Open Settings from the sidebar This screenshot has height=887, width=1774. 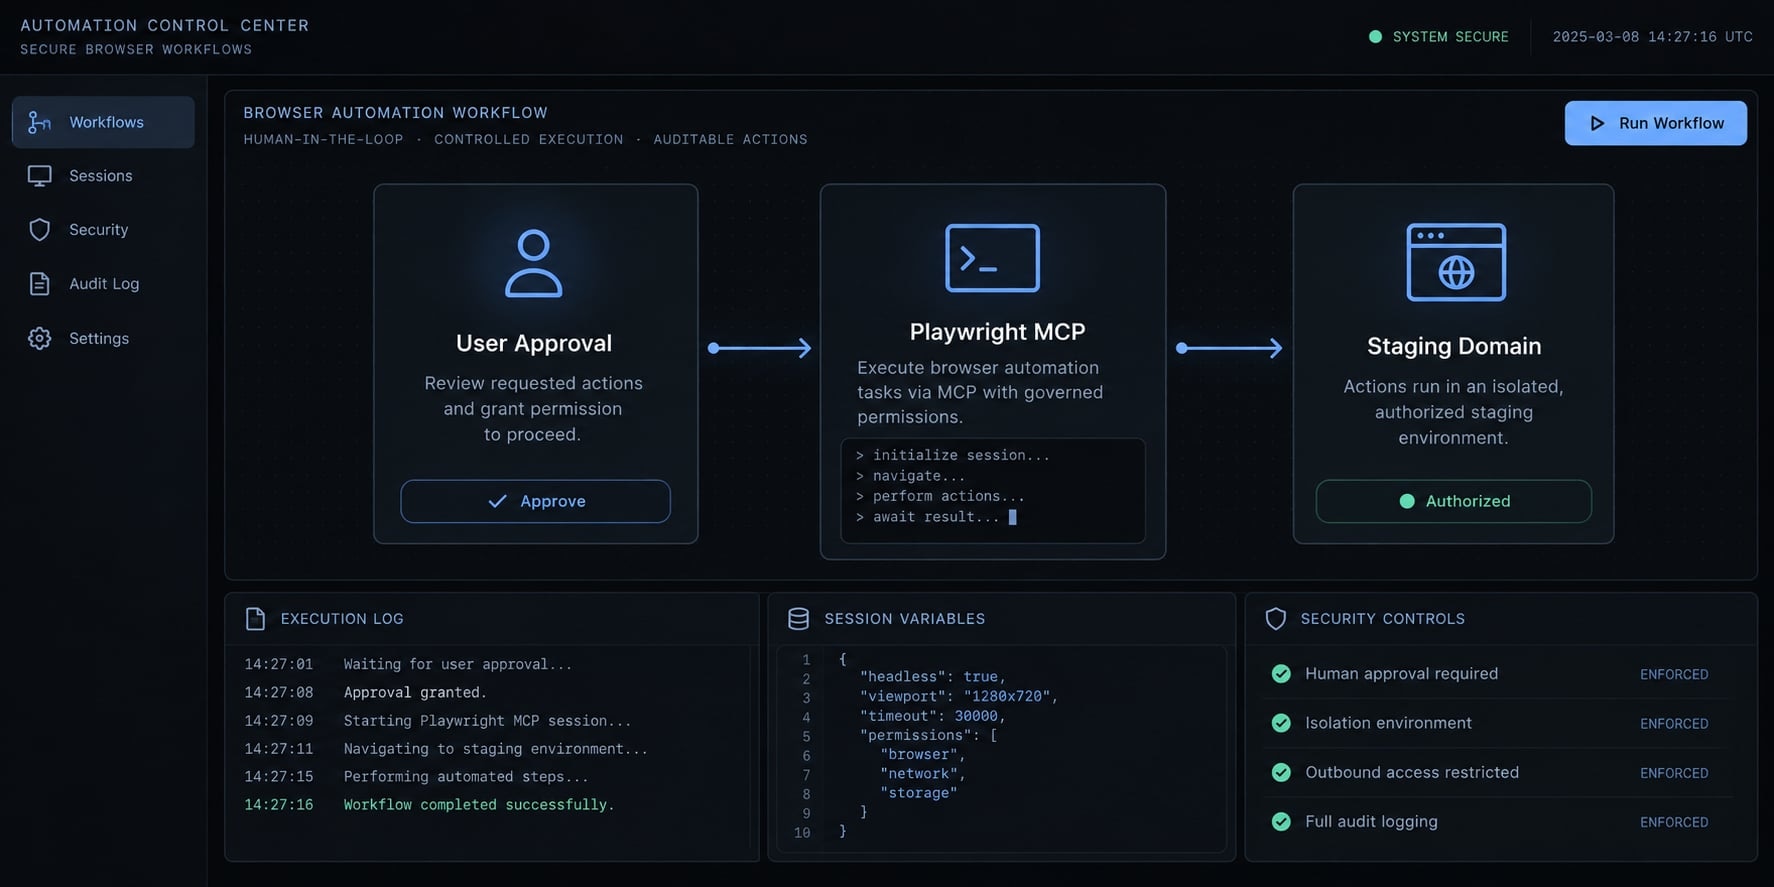103,338
